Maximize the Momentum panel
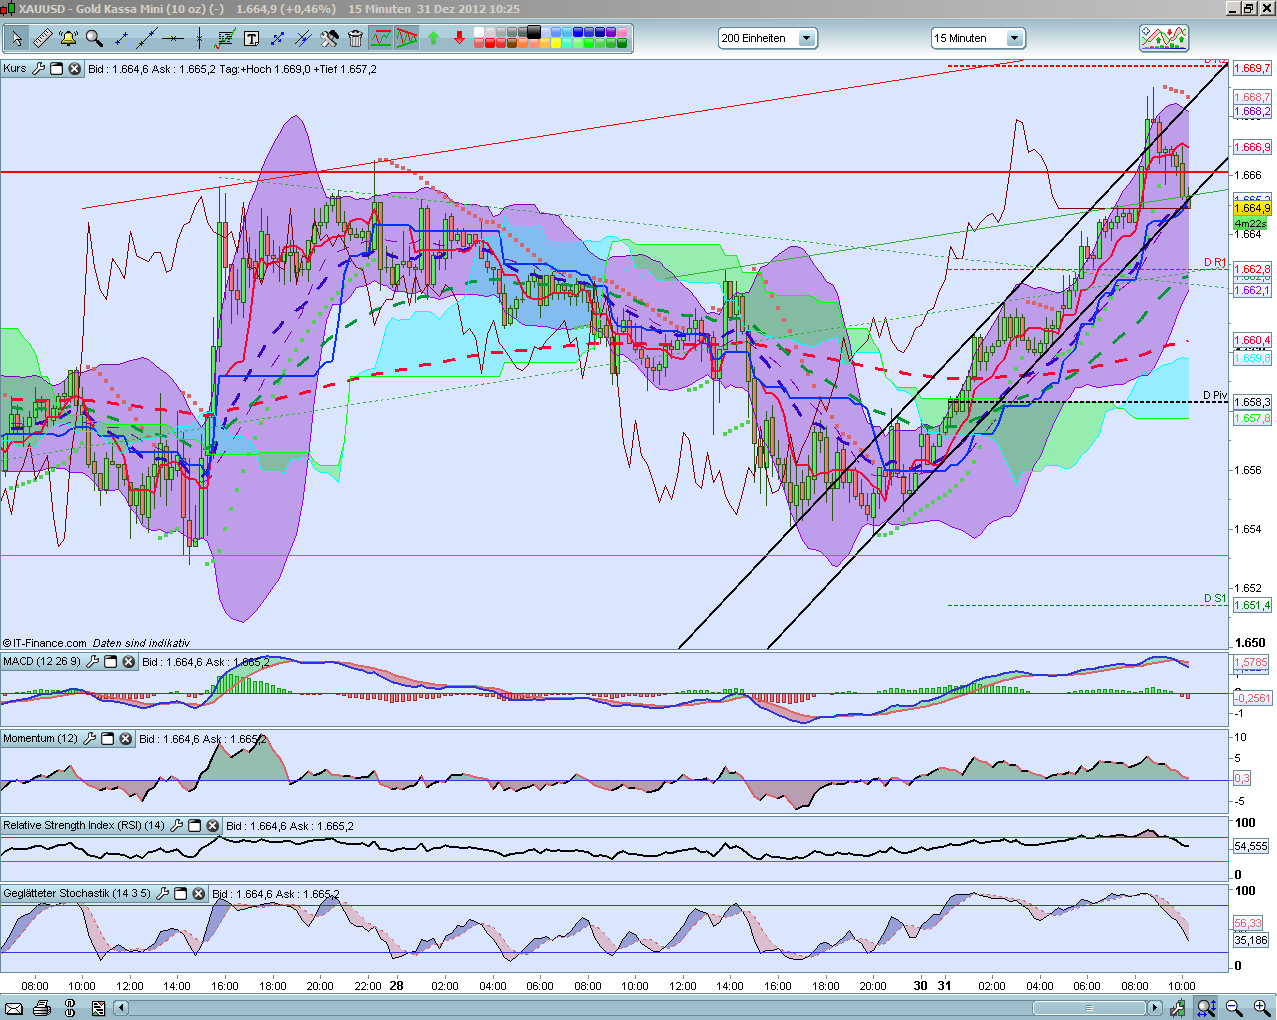 pos(108,738)
